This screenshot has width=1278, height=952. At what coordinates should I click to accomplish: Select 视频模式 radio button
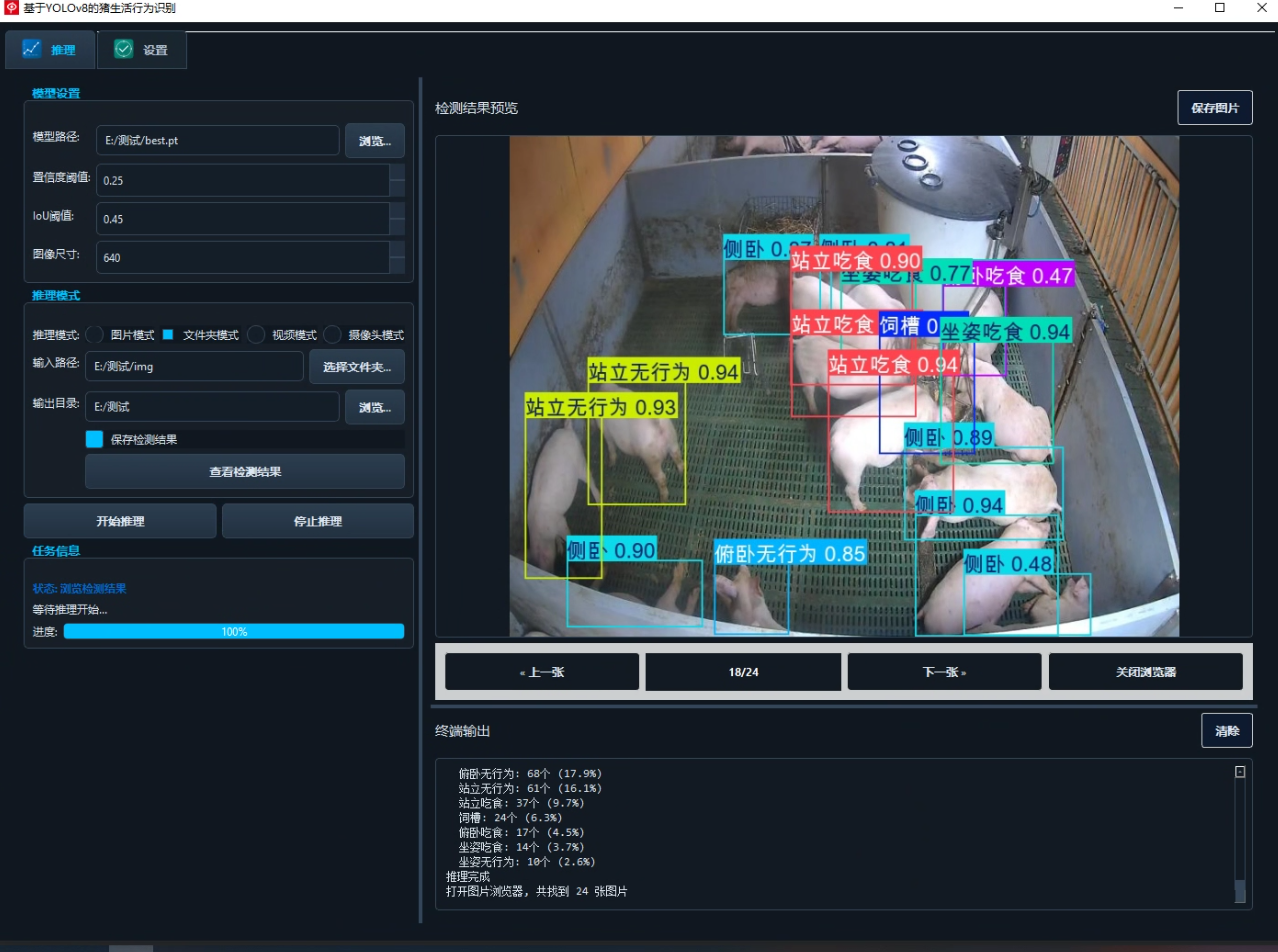click(x=256, y=335)
